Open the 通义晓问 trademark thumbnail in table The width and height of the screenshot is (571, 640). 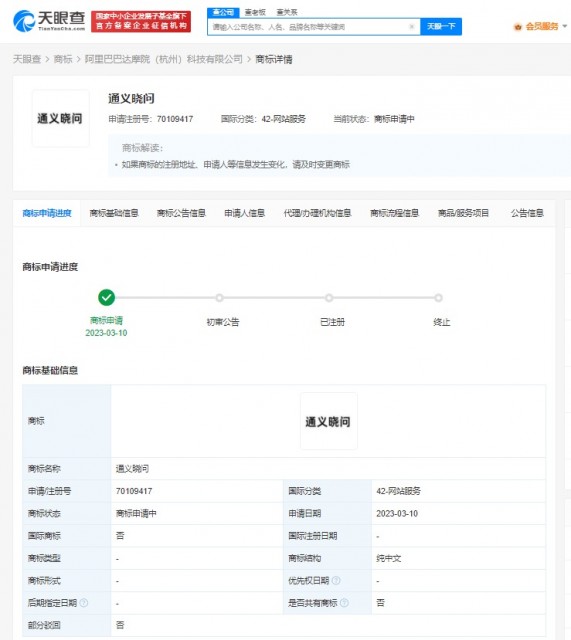pos(329,421)
